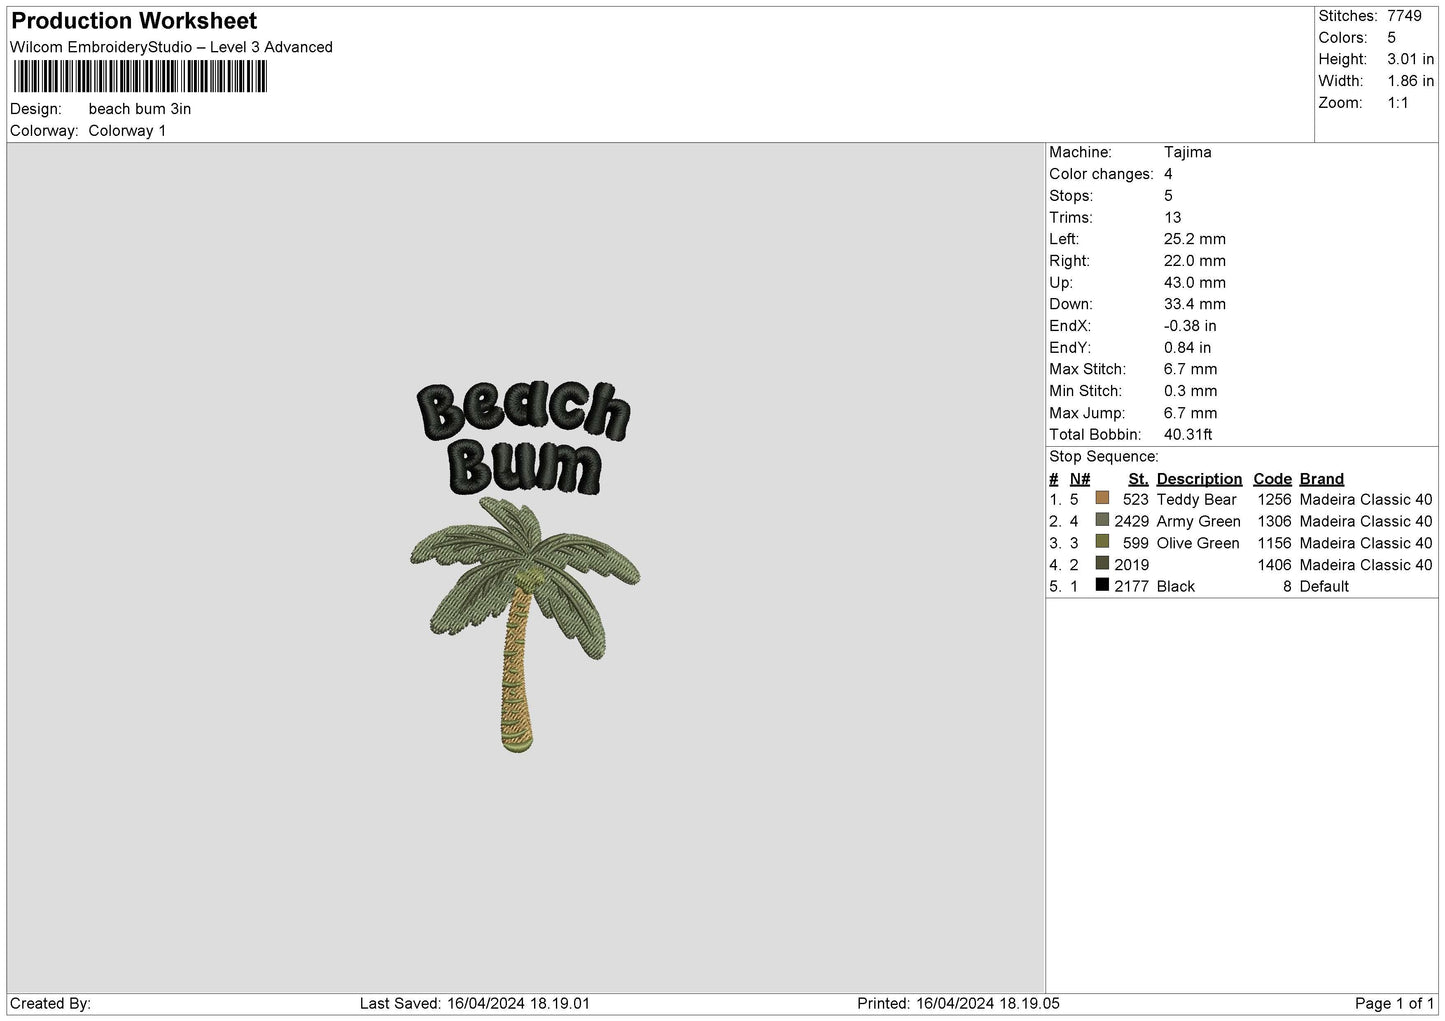
Task: Click the Trims value 13
Action: point(1173,217)
